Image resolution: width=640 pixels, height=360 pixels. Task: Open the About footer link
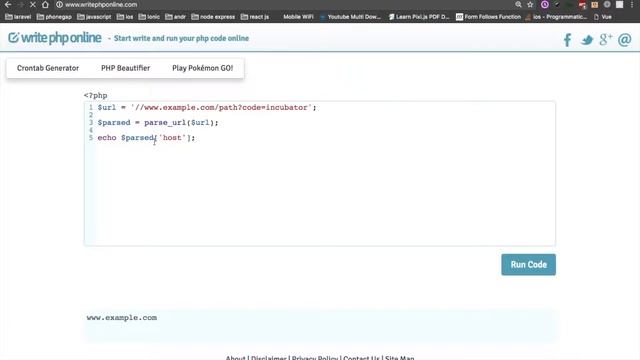pos(236,358)
